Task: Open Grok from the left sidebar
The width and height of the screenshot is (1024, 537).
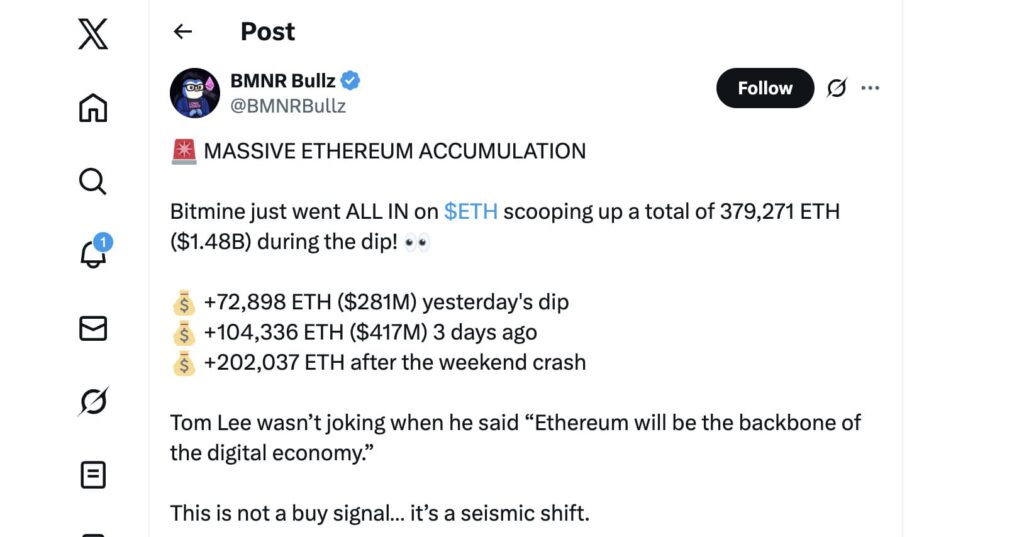Action: point(93,401)
